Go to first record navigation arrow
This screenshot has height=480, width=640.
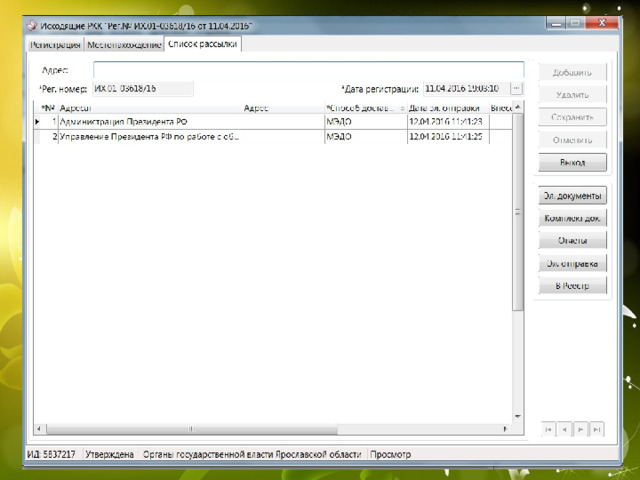click(x=548, y=429)
